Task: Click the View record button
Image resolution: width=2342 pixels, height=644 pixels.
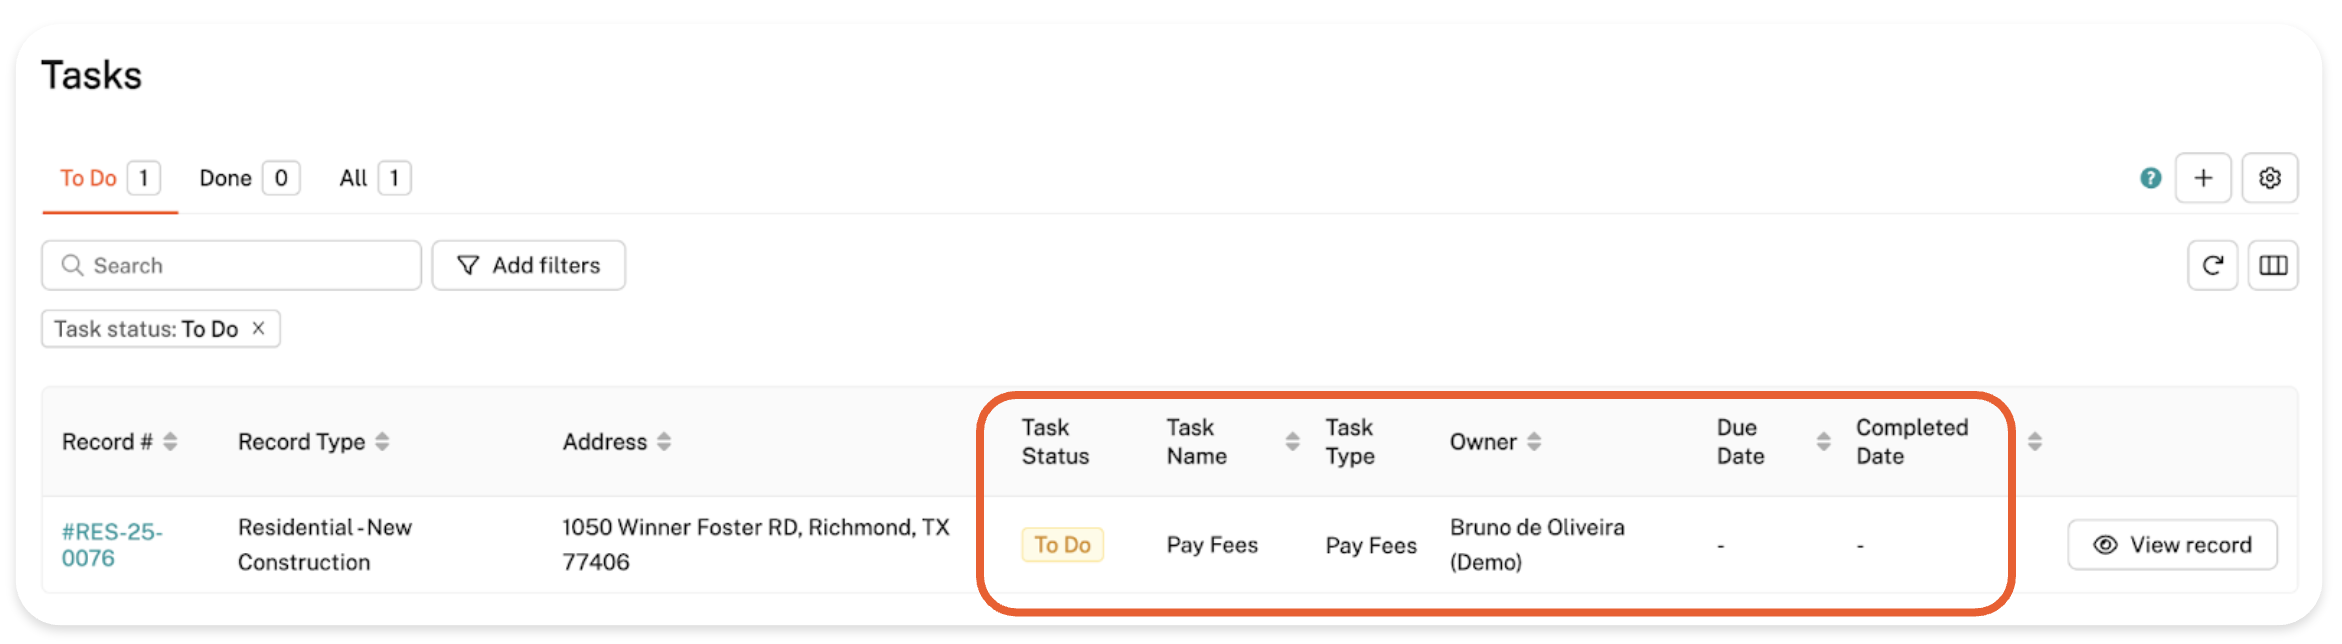Action: (2172, 545)
